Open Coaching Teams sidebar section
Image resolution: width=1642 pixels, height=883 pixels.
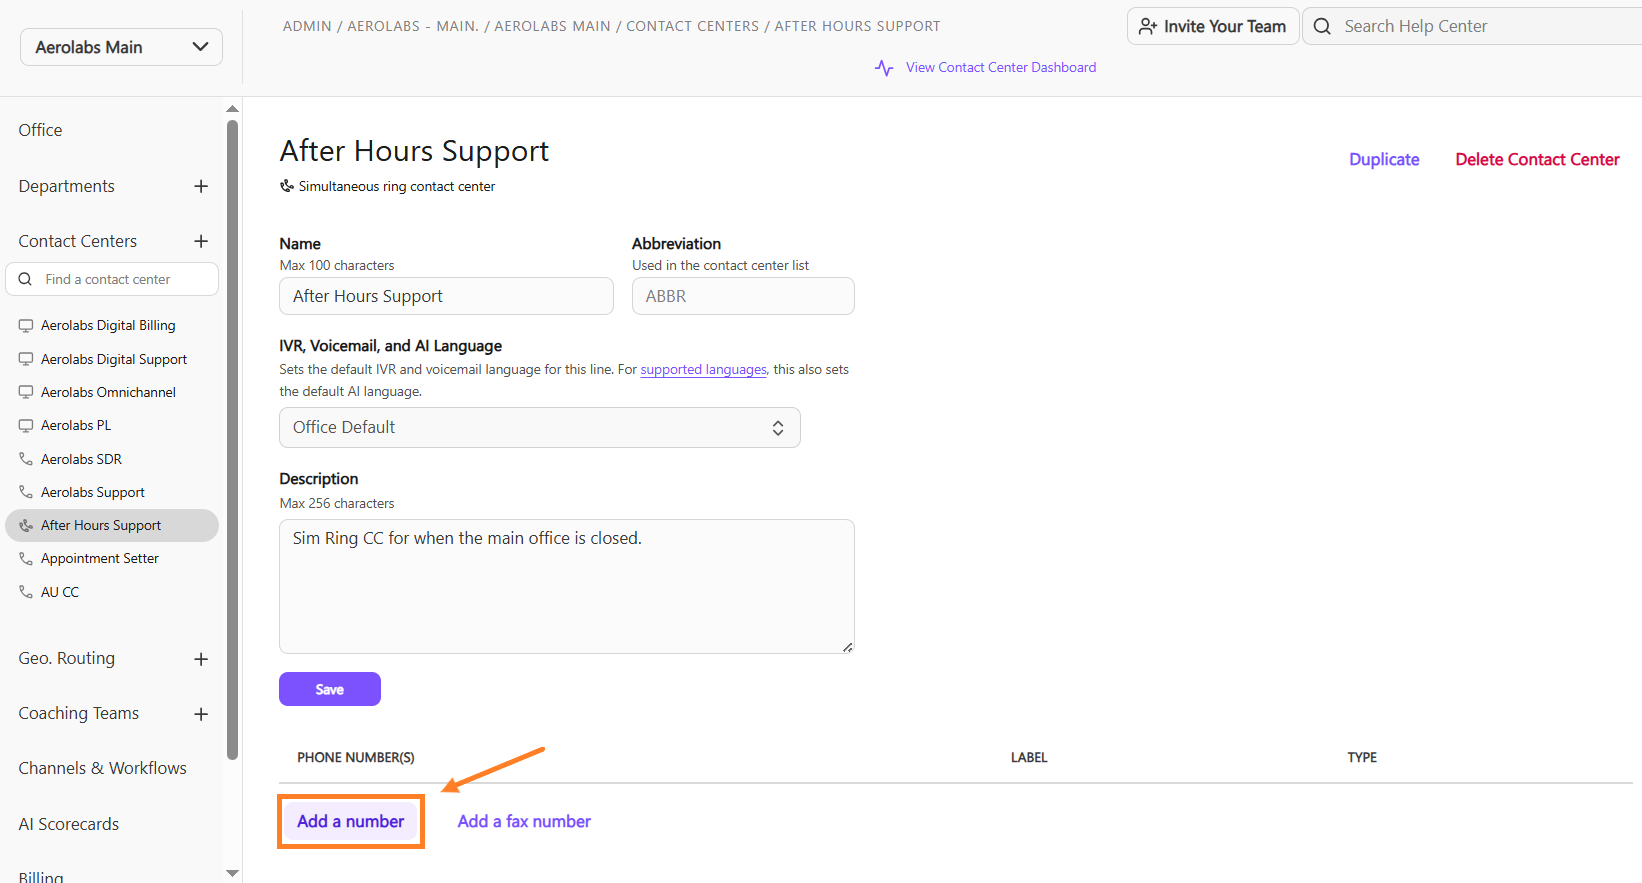(78, 713)
